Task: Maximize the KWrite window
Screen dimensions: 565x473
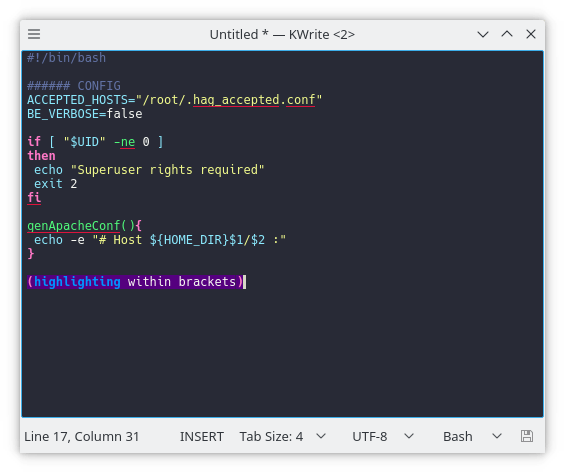Action: 507,34
